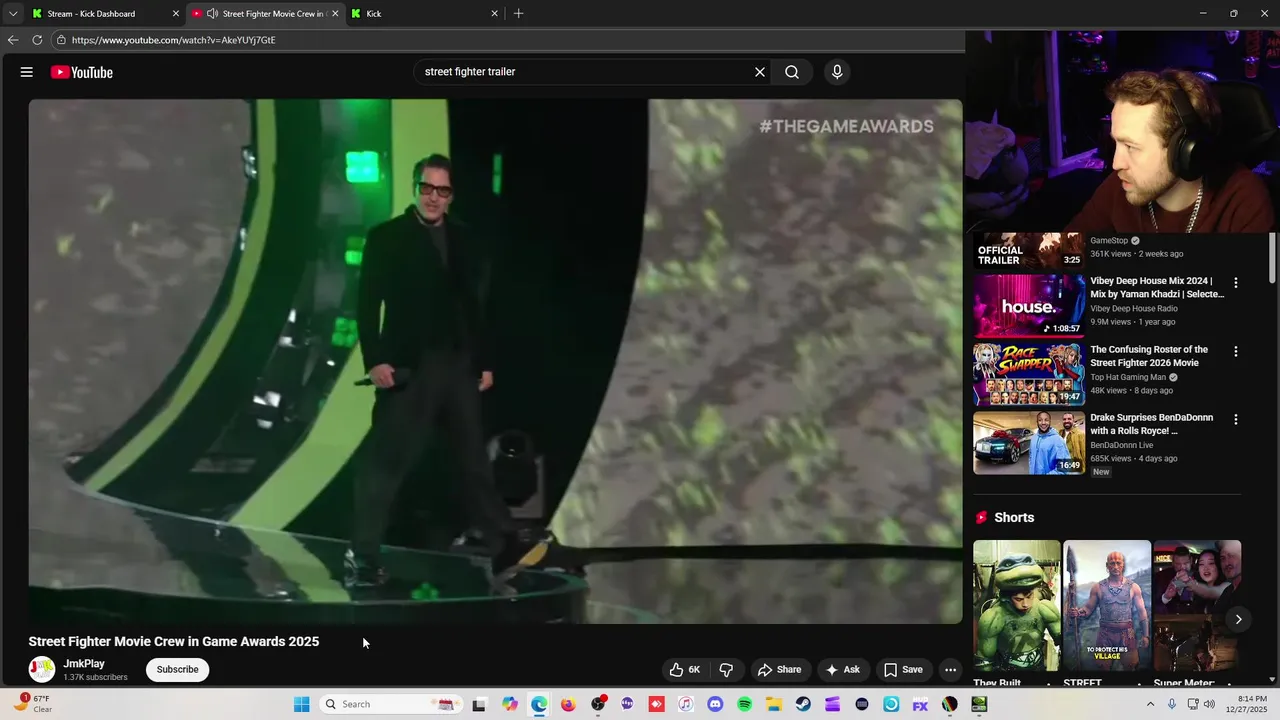1280x720 pixels.
Task: Open a new browser tab with the plus
Action: pyautogui.click(x=518, y=14)
